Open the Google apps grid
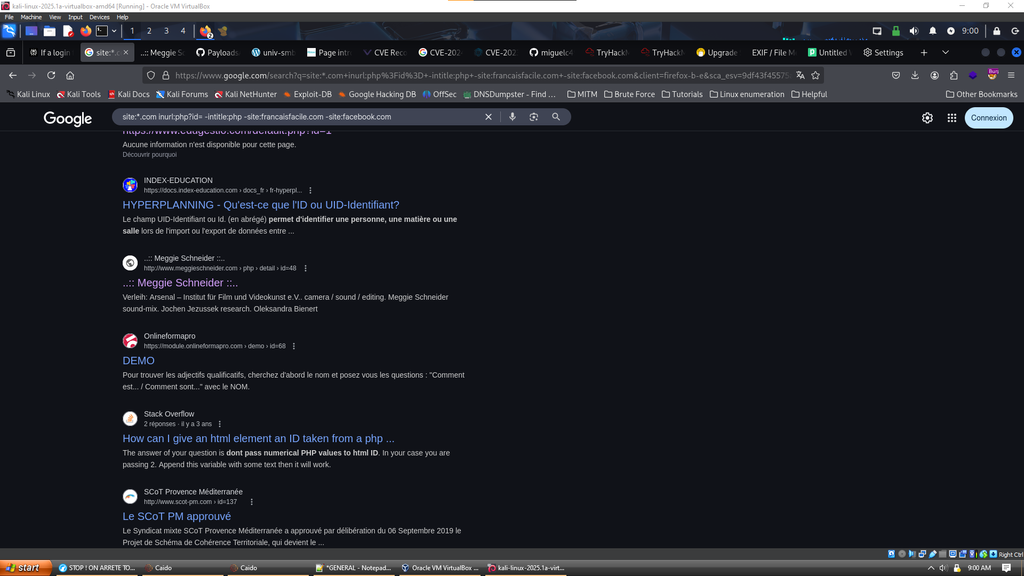 click(x=951, y=118)
